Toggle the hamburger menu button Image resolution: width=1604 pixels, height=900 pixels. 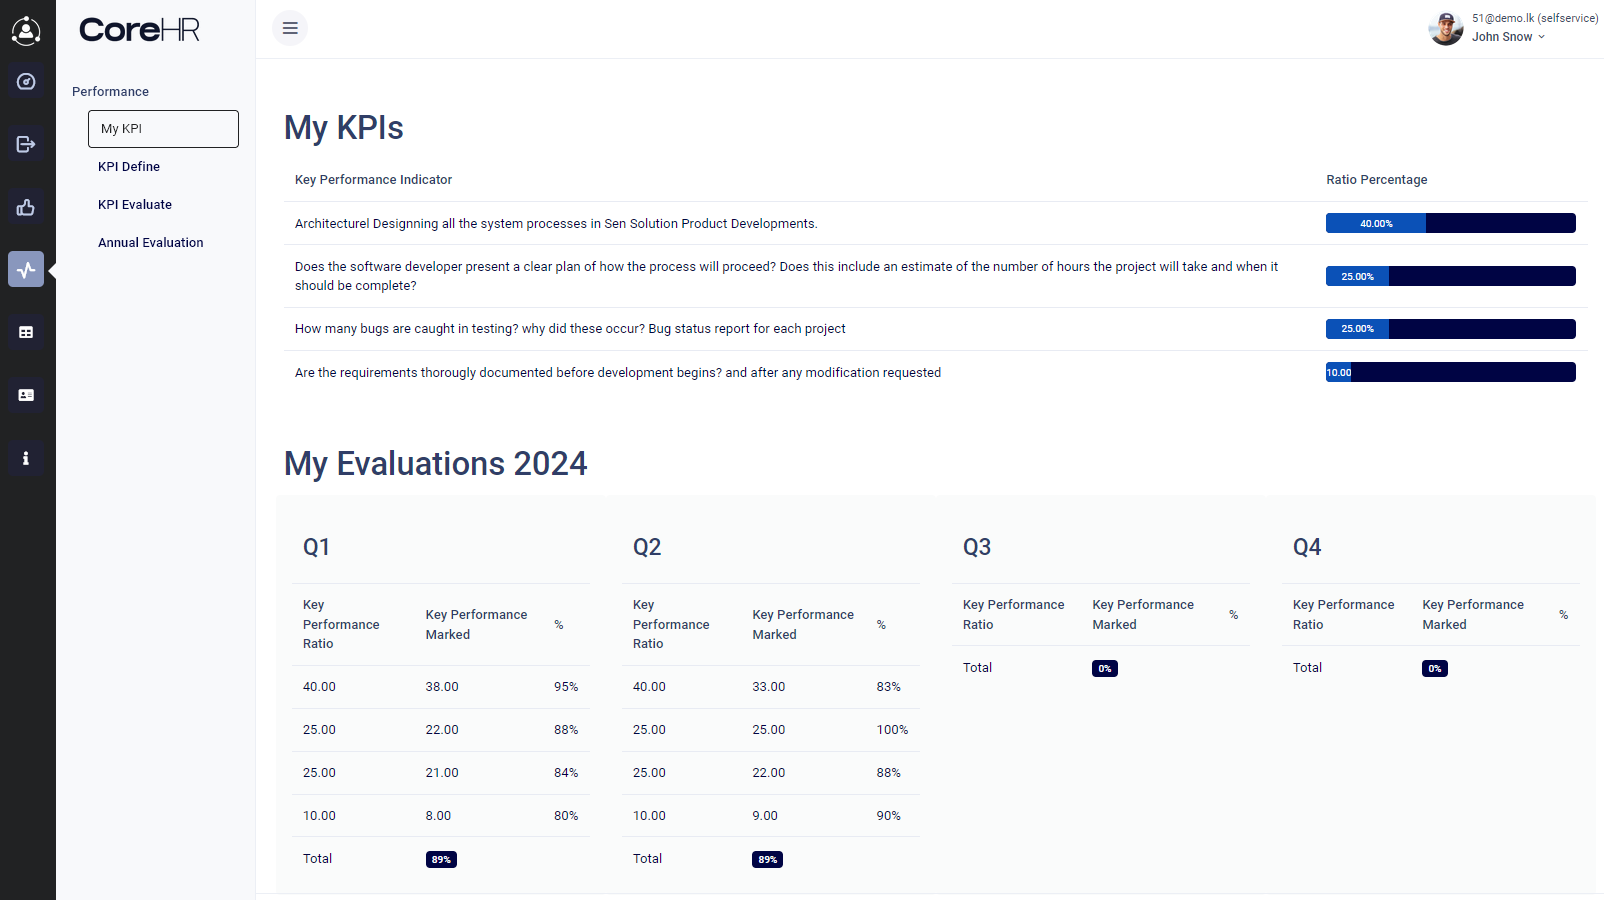coord(290,28)
